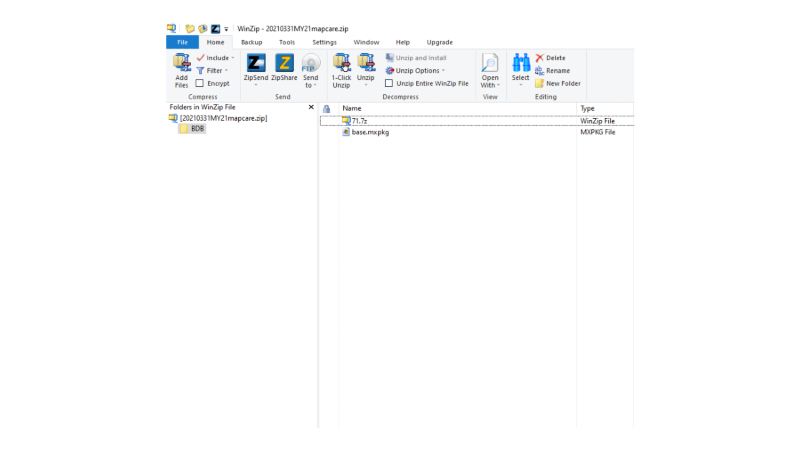Expand the Include dropdown arrow
The image size is (800, 450).
click(x=233, y=58)
